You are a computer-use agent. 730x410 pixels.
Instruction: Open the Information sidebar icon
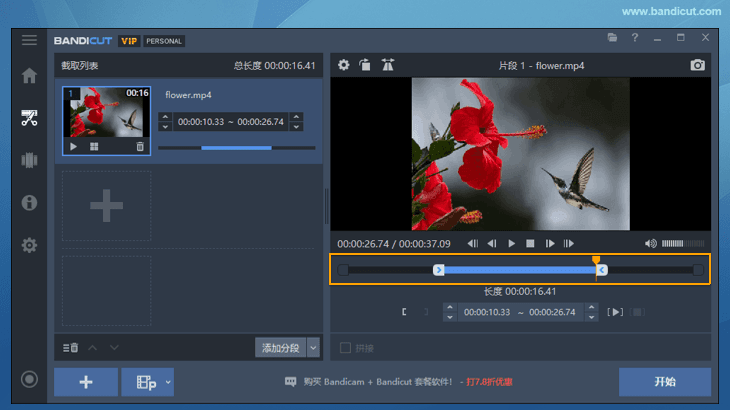click(x=29, y=203)
